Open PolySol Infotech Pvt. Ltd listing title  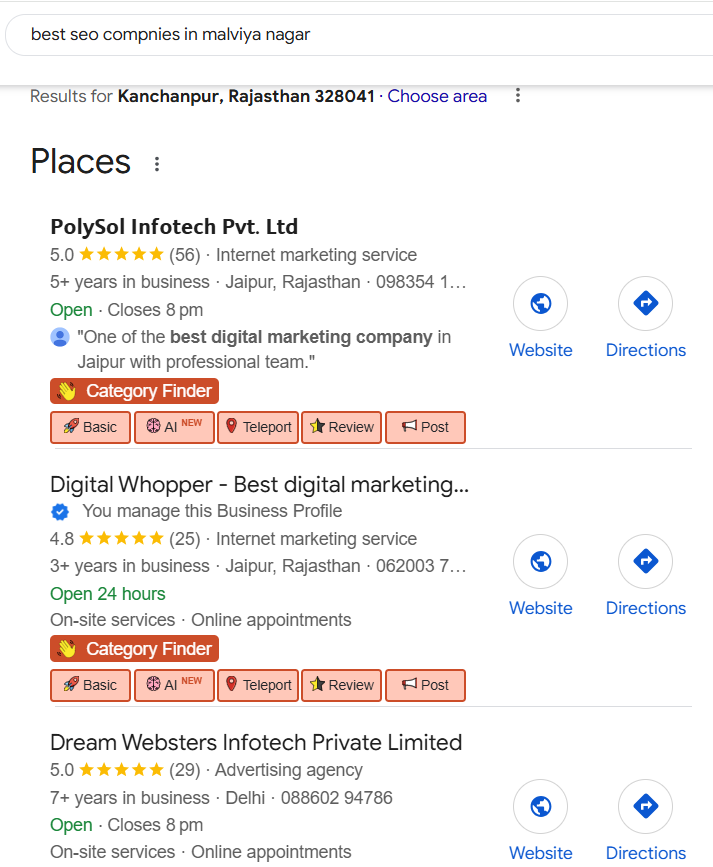[174, 227]
